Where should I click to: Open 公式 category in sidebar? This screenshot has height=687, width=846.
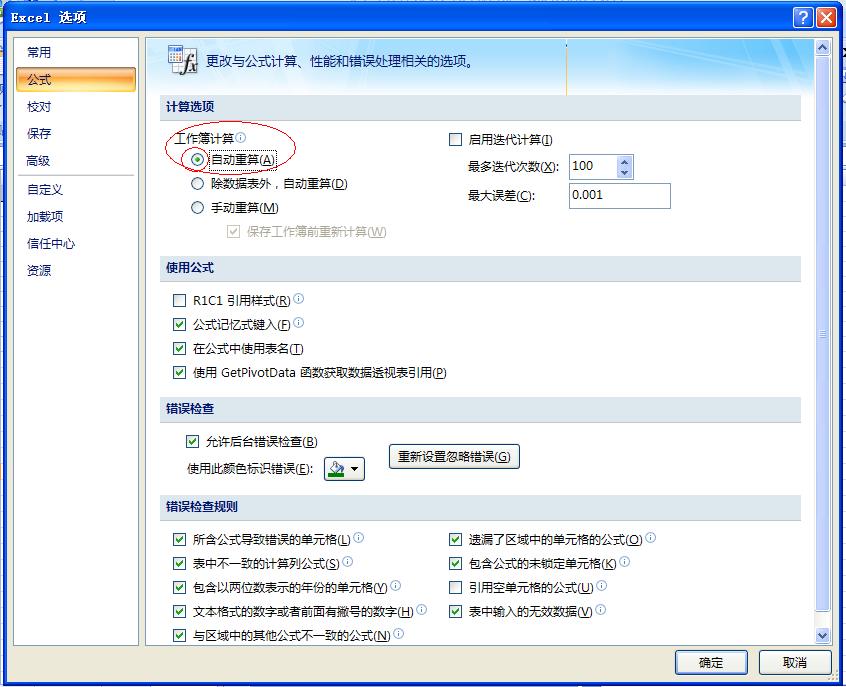[x=76, y=80]
